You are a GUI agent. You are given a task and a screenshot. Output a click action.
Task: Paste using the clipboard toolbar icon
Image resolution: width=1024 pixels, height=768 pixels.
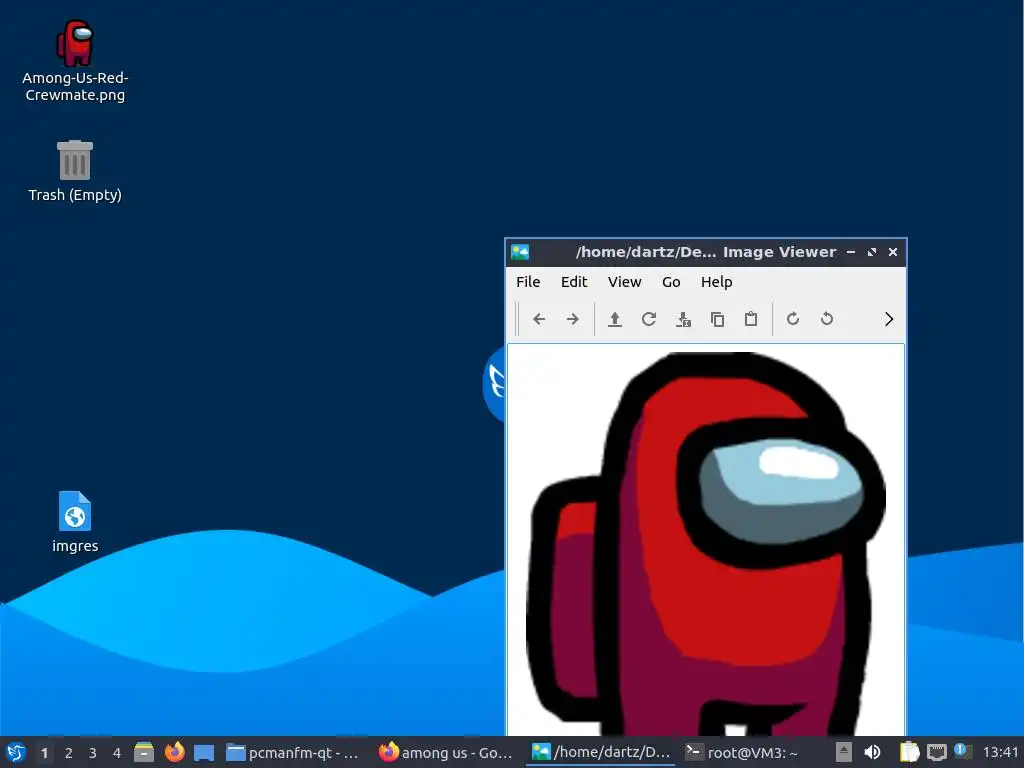coord(751,319)
